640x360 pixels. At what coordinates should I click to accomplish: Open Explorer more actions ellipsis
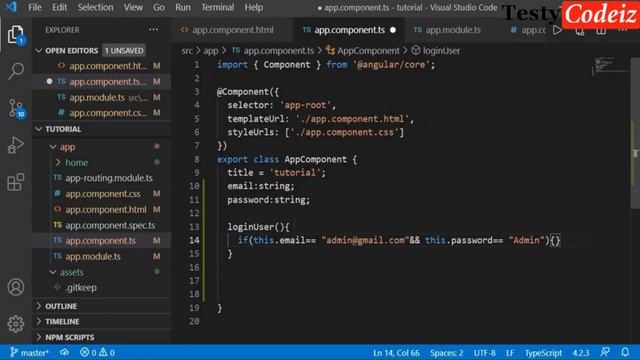tap(153, 29)
